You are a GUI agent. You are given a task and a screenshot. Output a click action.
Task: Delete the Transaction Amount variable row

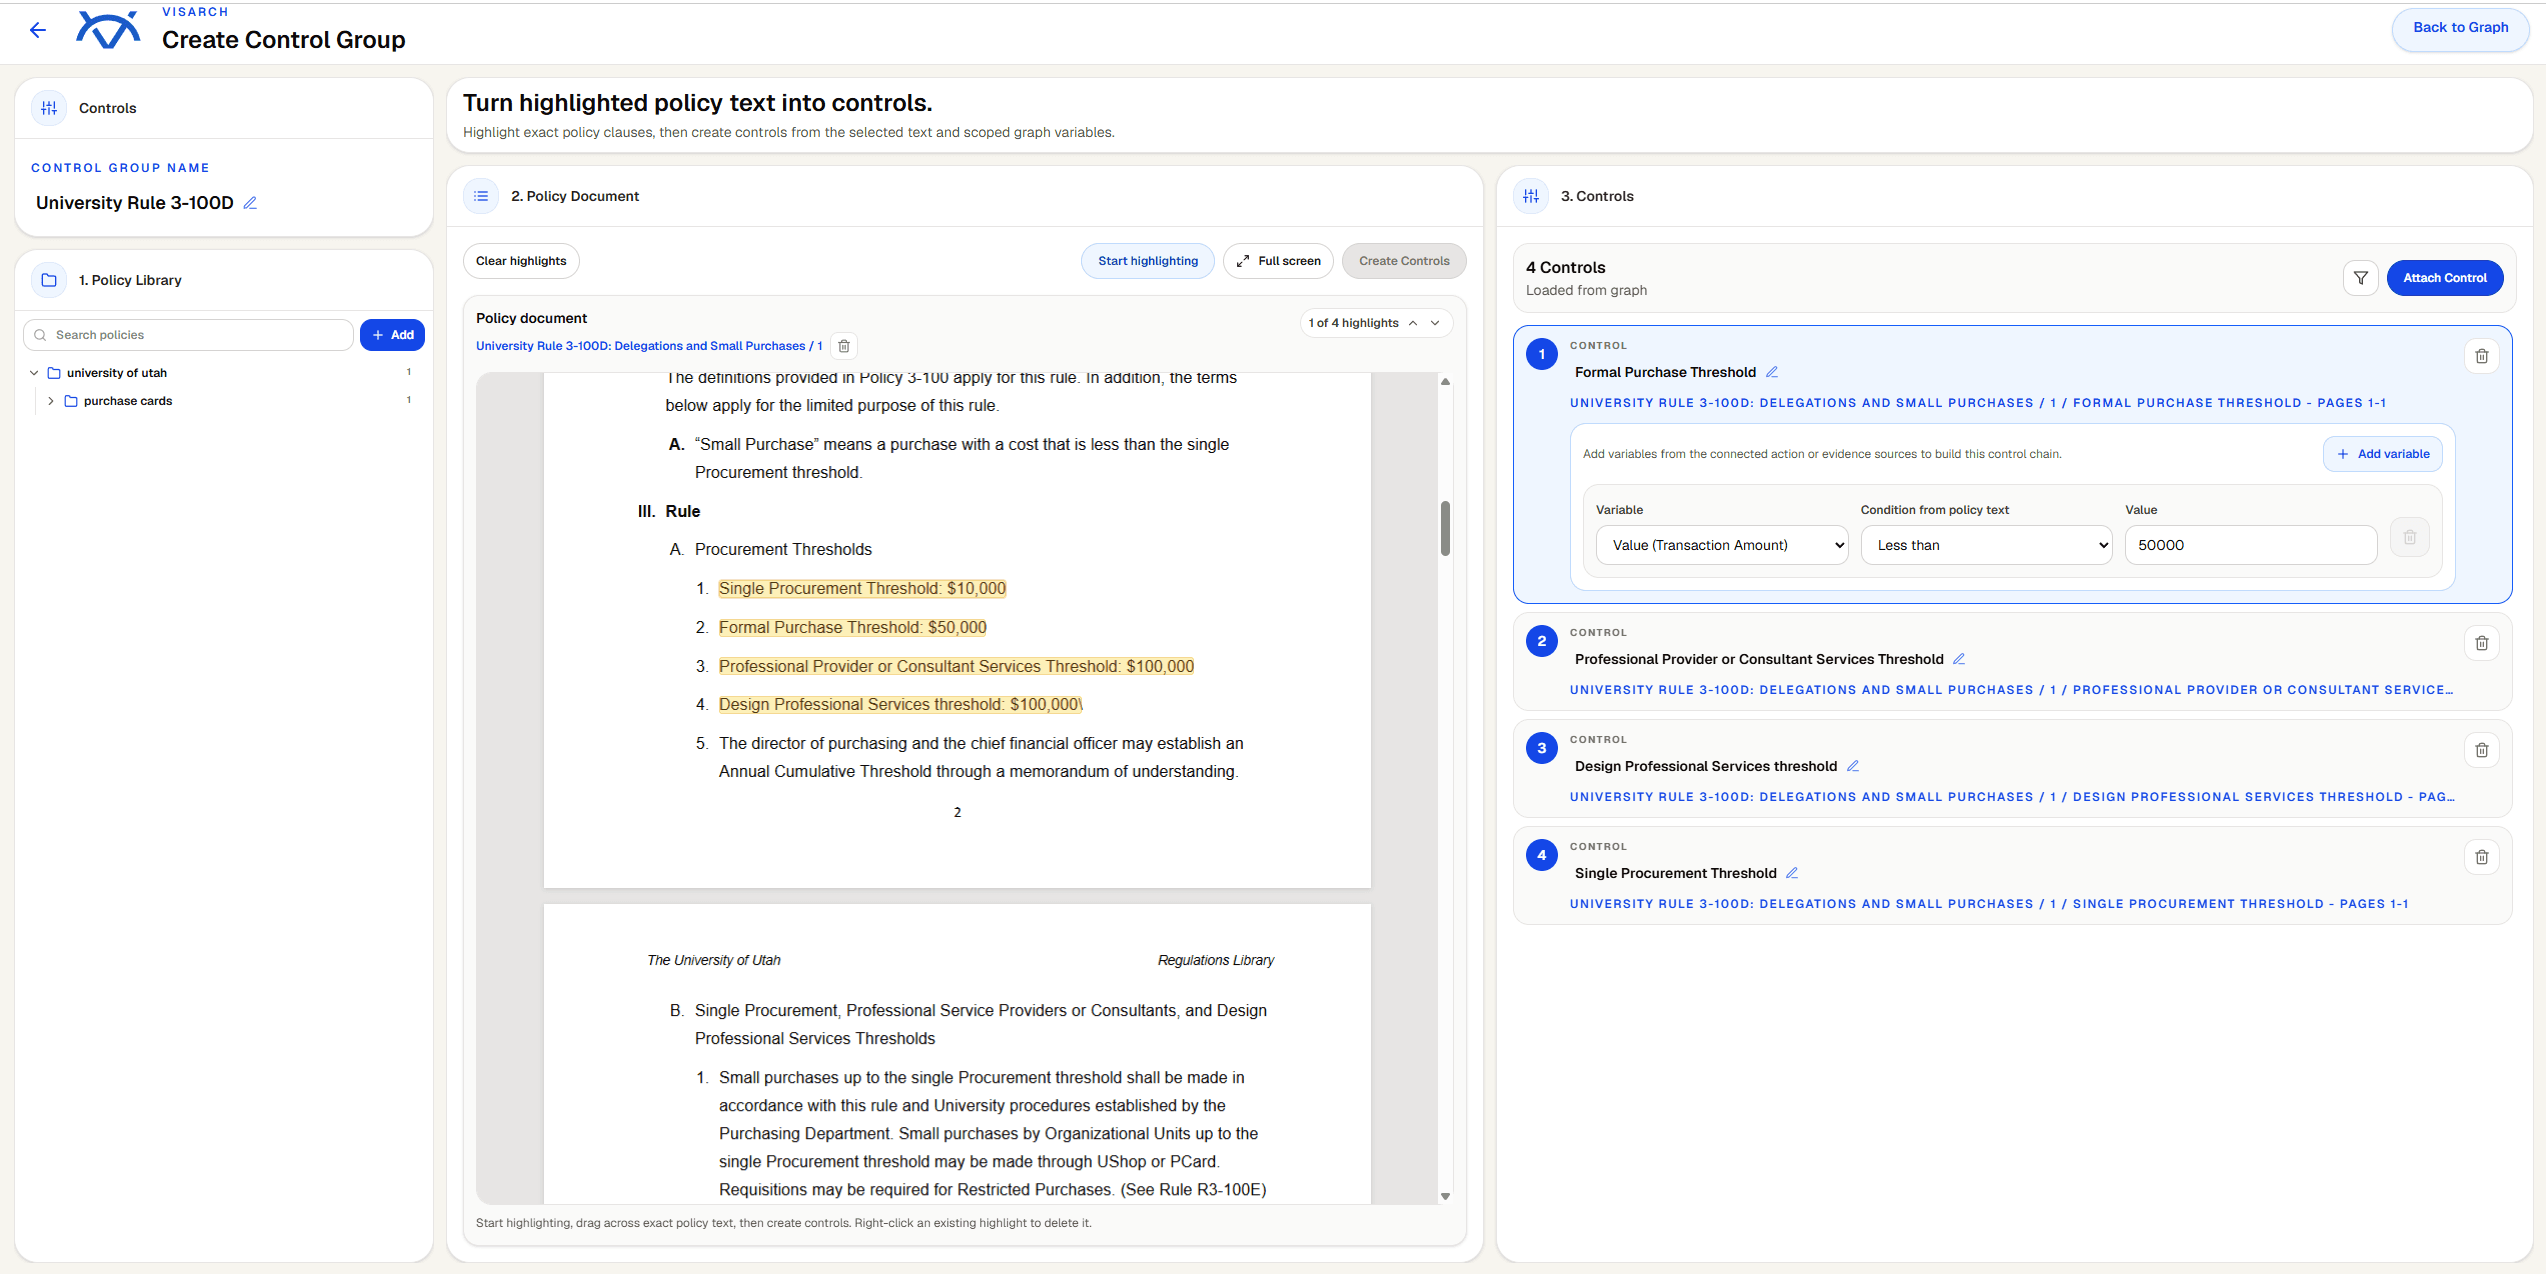2409,538
